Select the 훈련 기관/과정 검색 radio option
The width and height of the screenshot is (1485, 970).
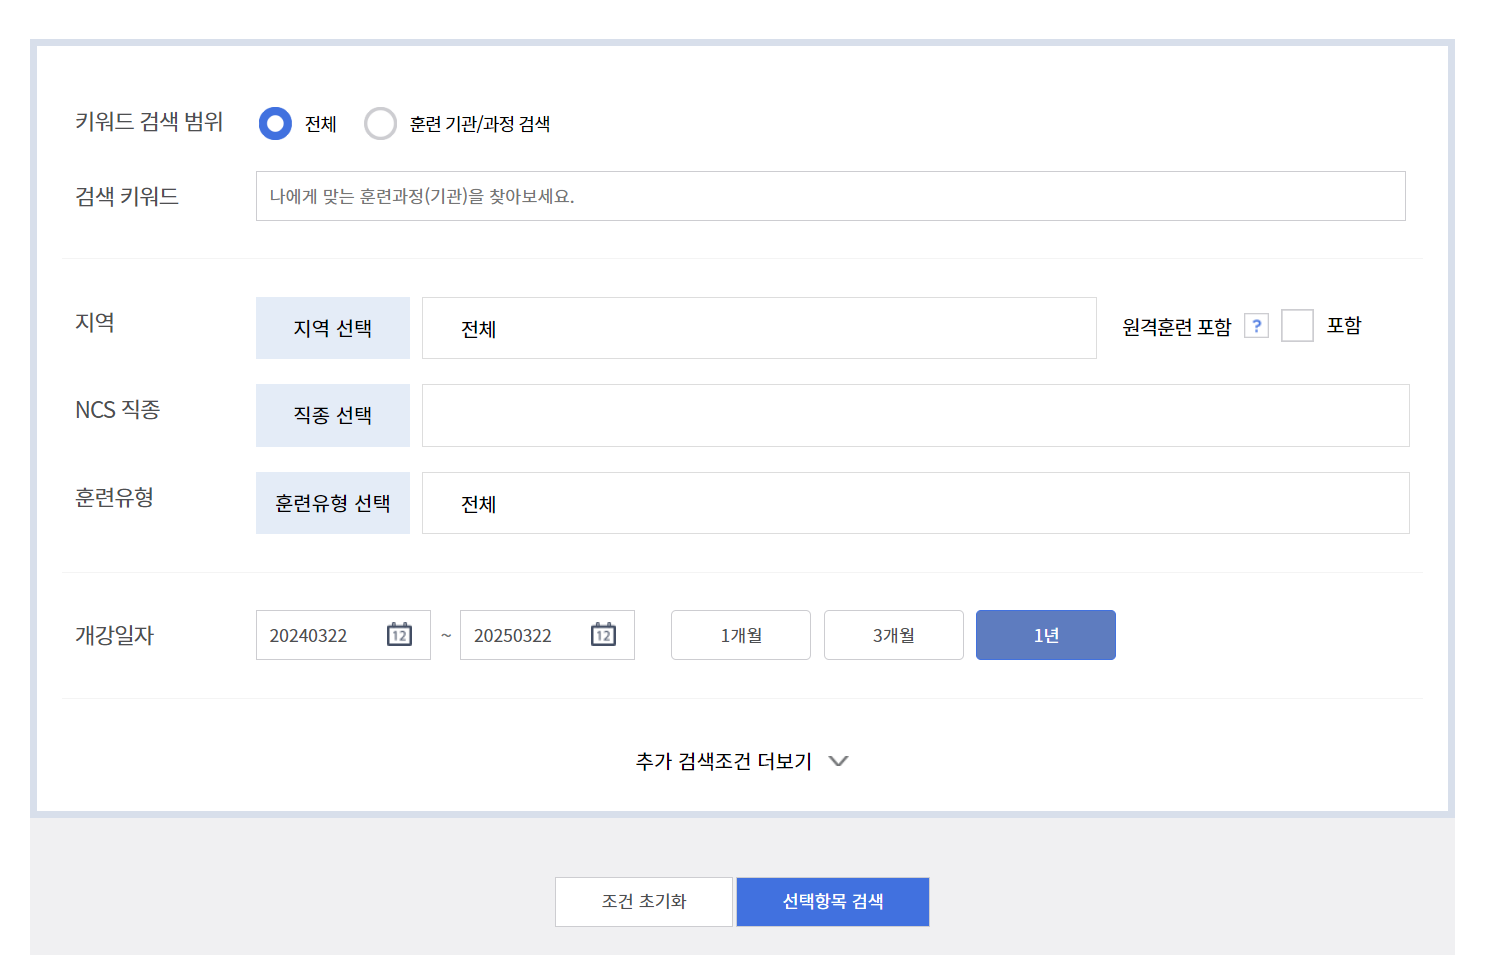pos(380,123)
